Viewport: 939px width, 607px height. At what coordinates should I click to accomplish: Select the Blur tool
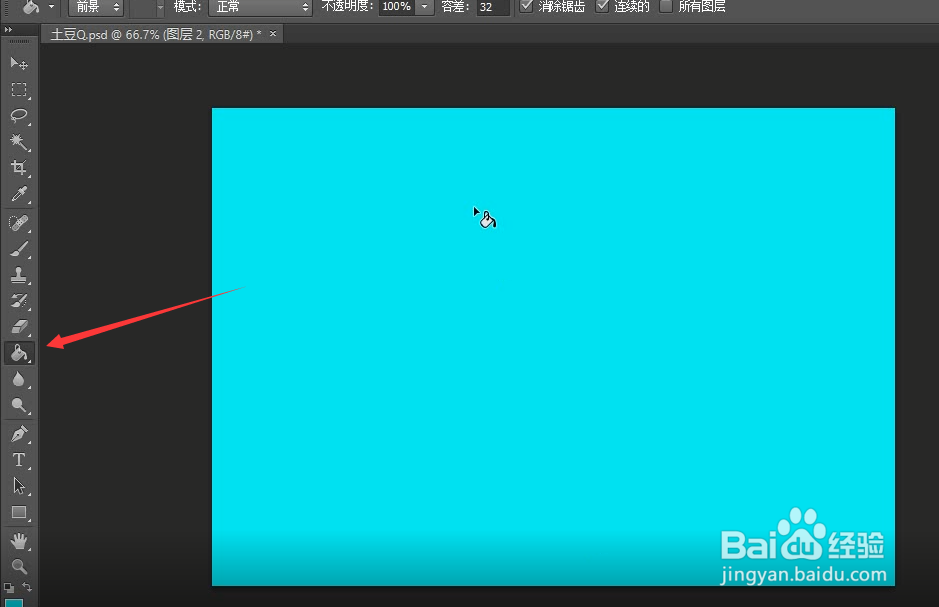19,380
